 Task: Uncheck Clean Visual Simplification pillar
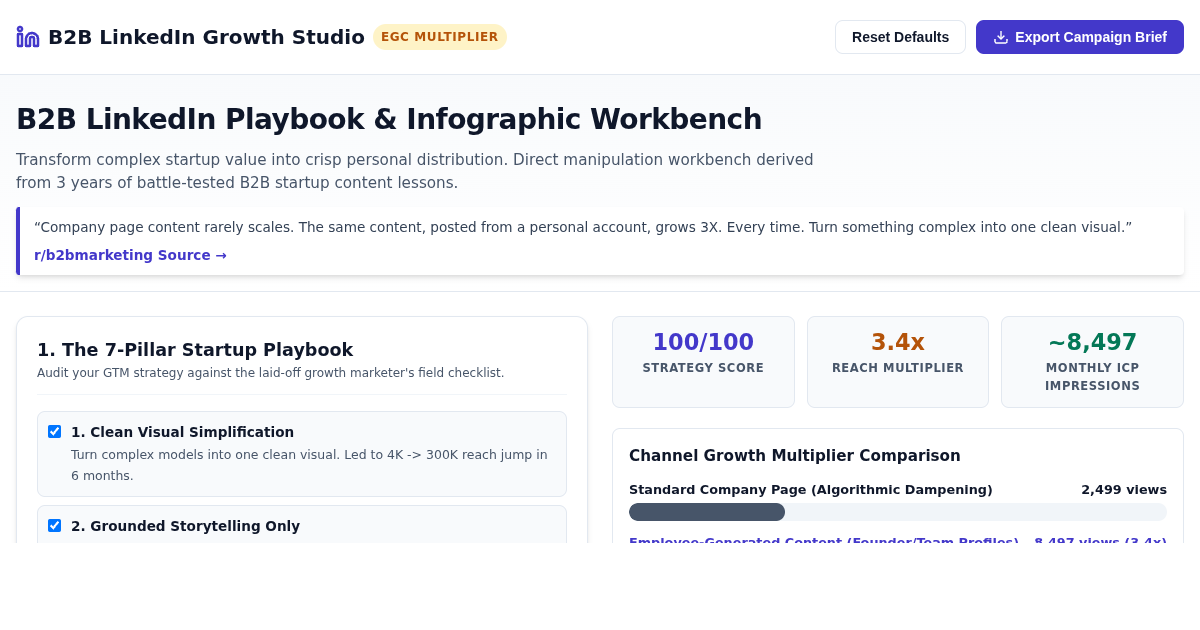[x=54, y=432]
